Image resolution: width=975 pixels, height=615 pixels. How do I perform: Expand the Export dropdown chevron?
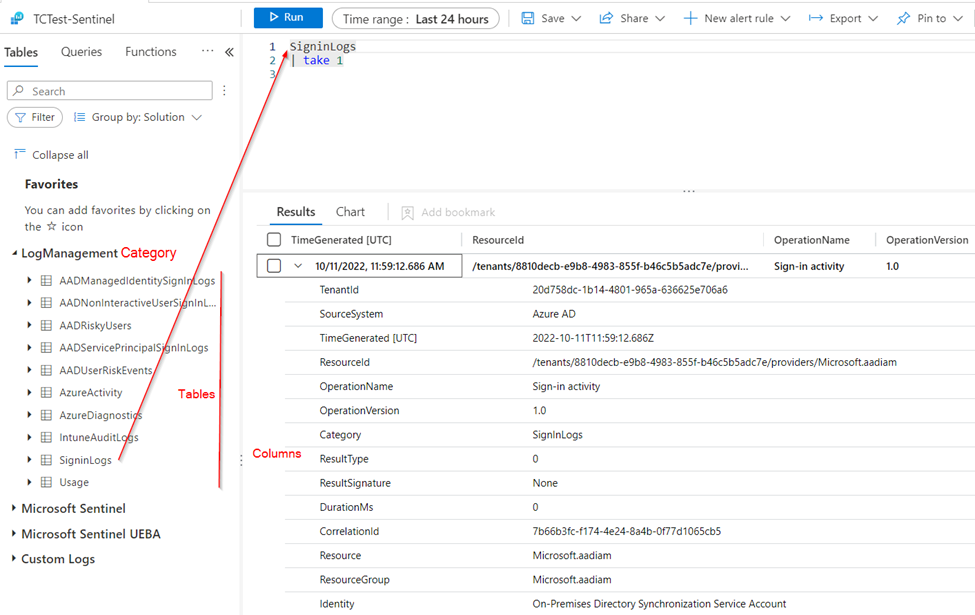873,19
